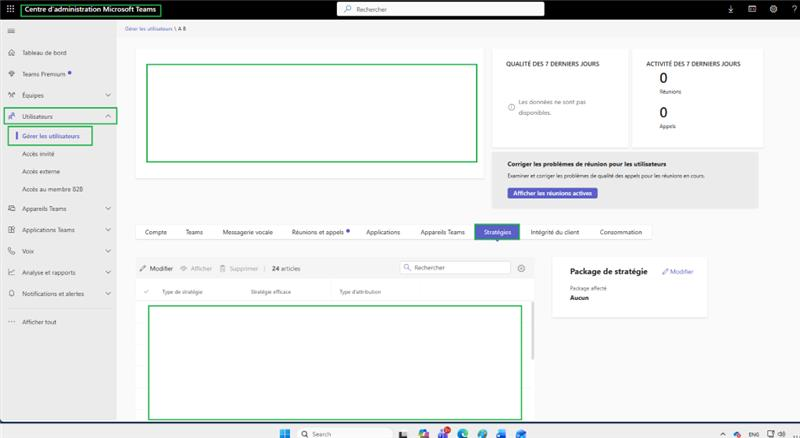Open Accès externe in sidebar
Image resolution: width=800 pixels, height=438 pixels.
(41, 172)
